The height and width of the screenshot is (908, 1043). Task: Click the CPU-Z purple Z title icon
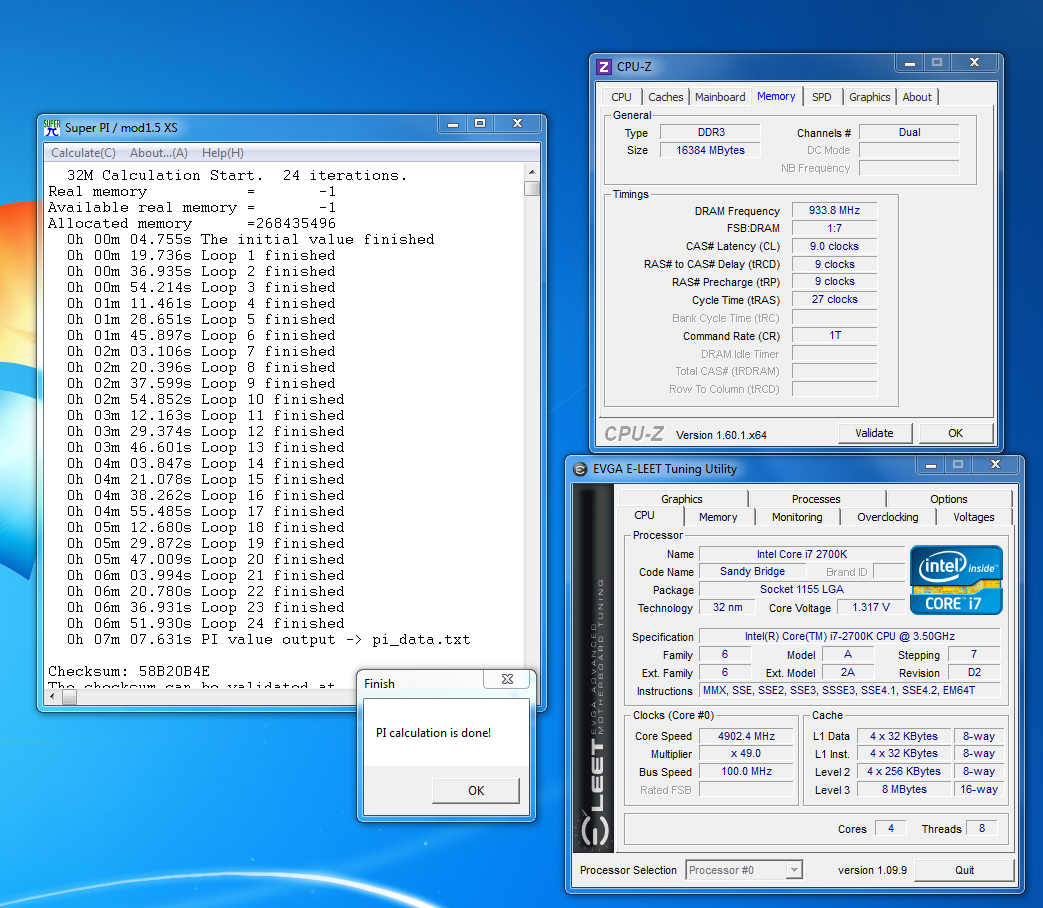[603, 67]
